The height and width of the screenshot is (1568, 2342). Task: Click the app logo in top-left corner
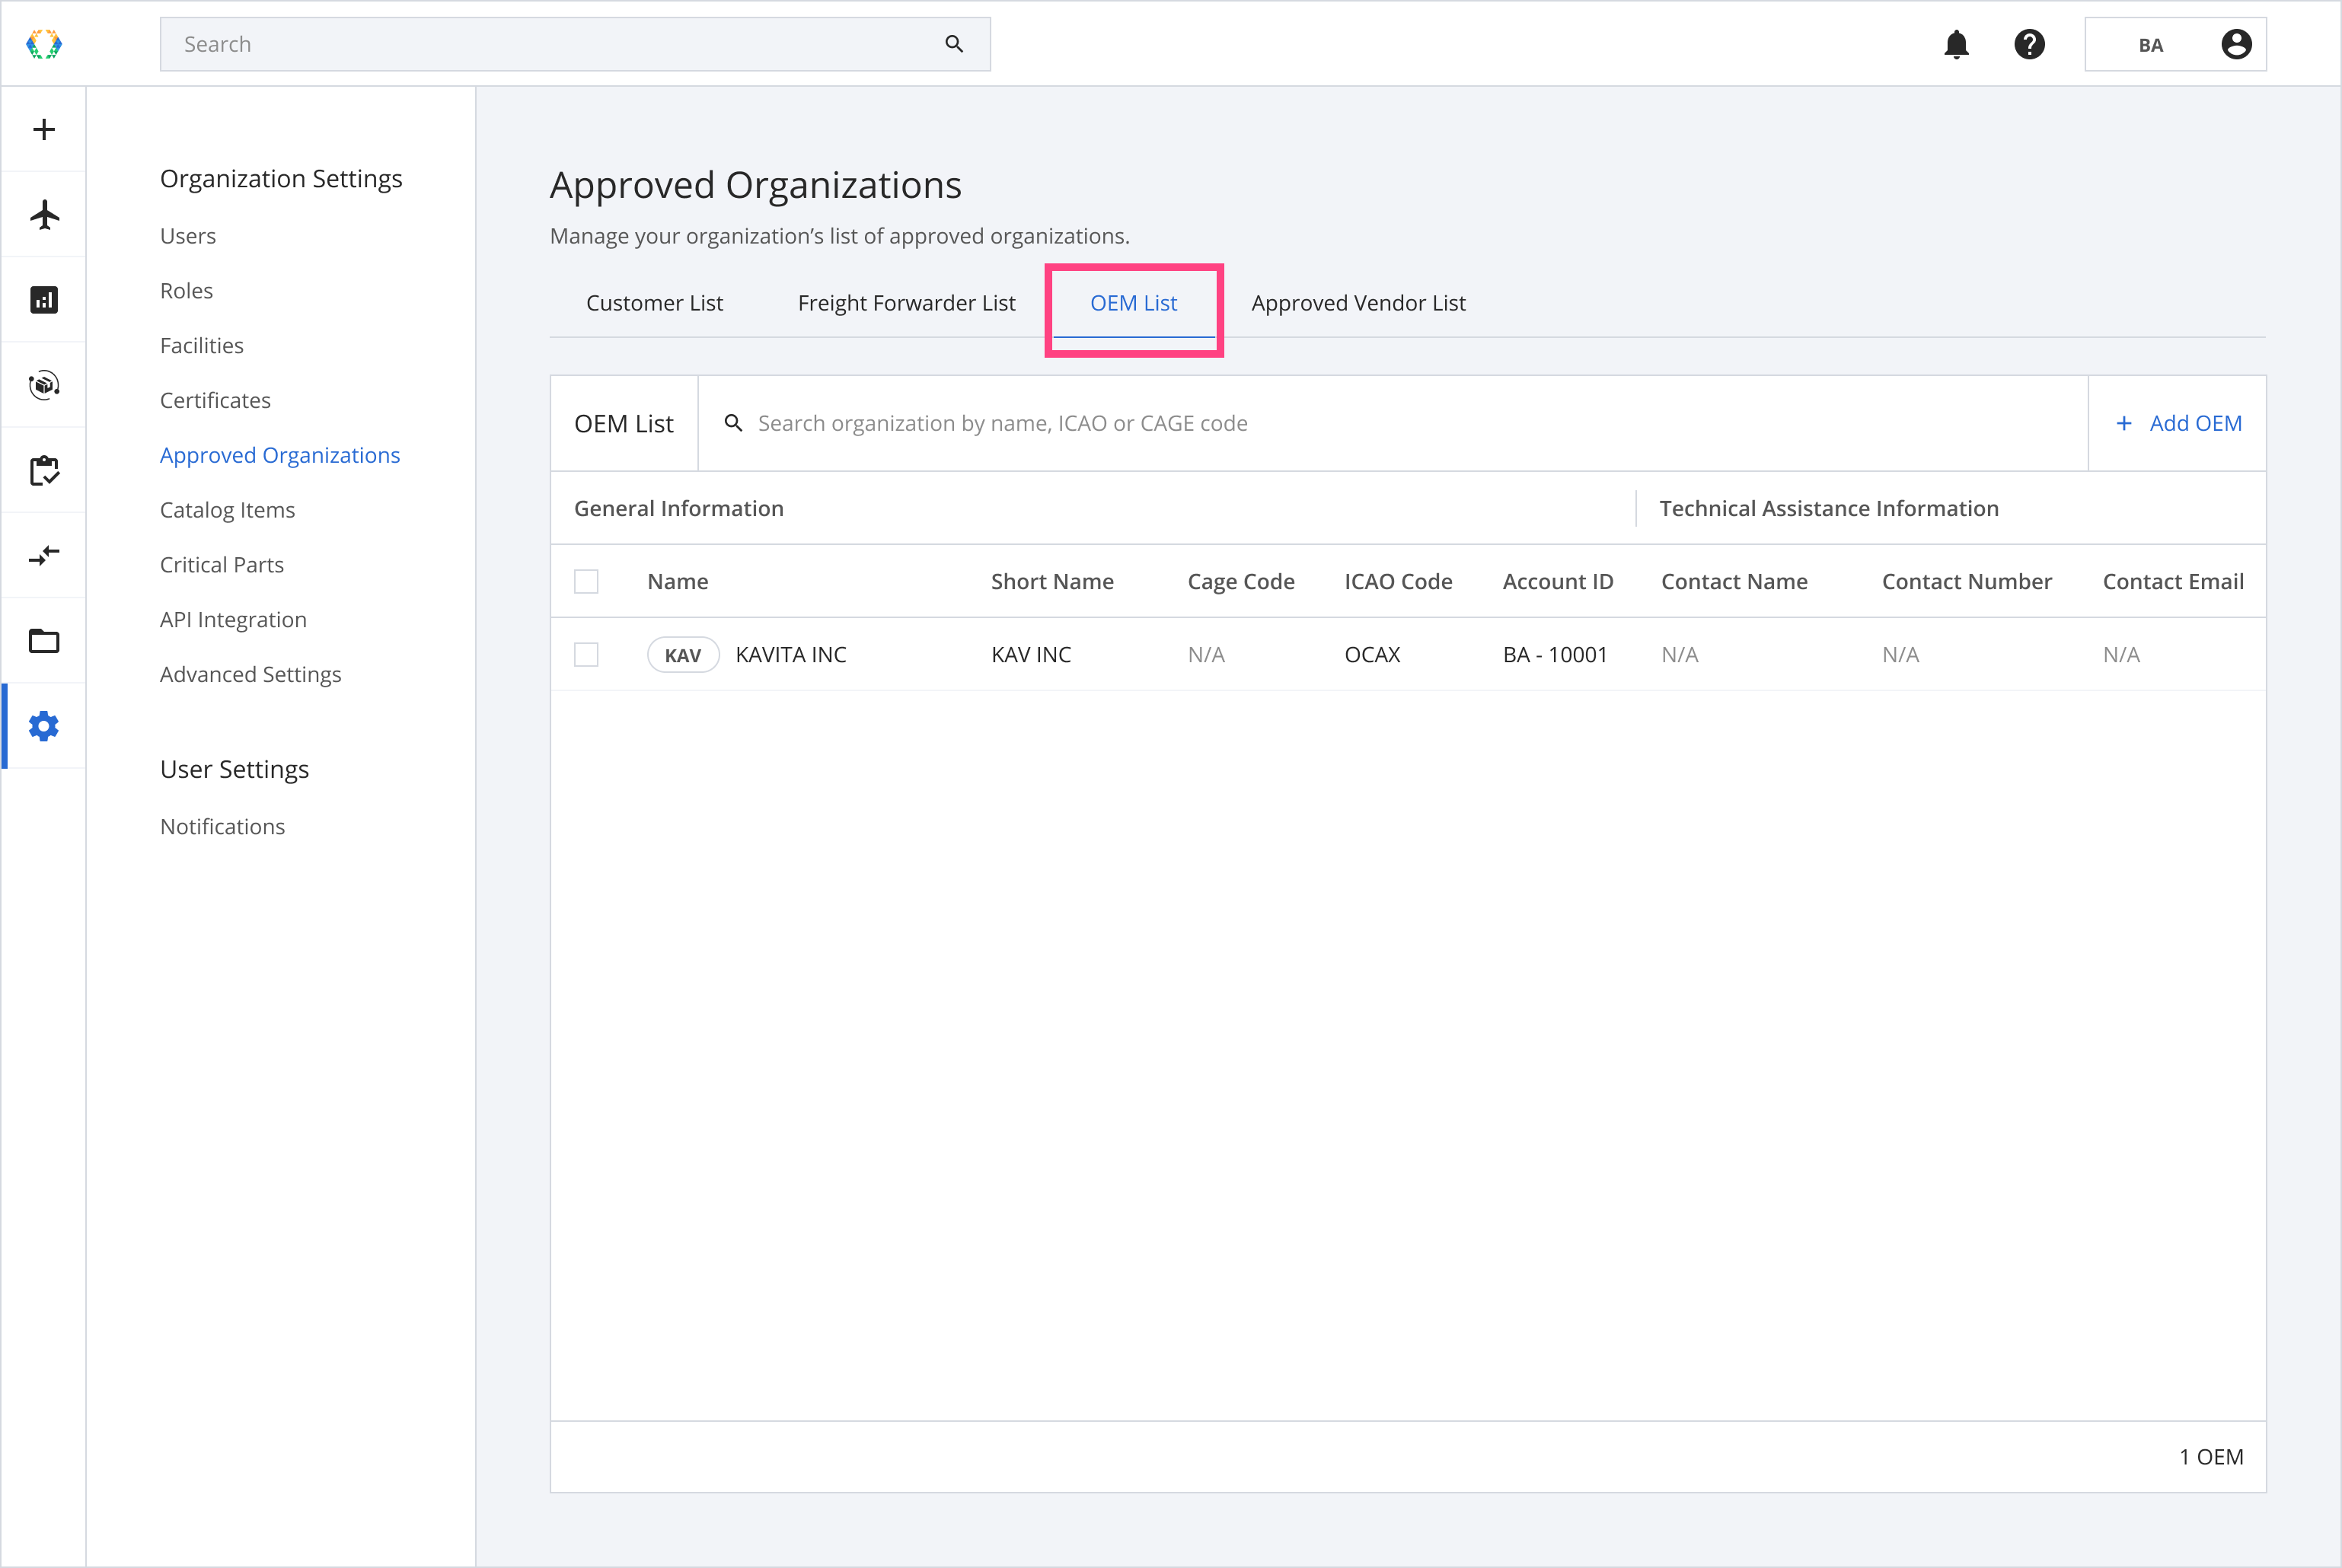tap(44, 44)
